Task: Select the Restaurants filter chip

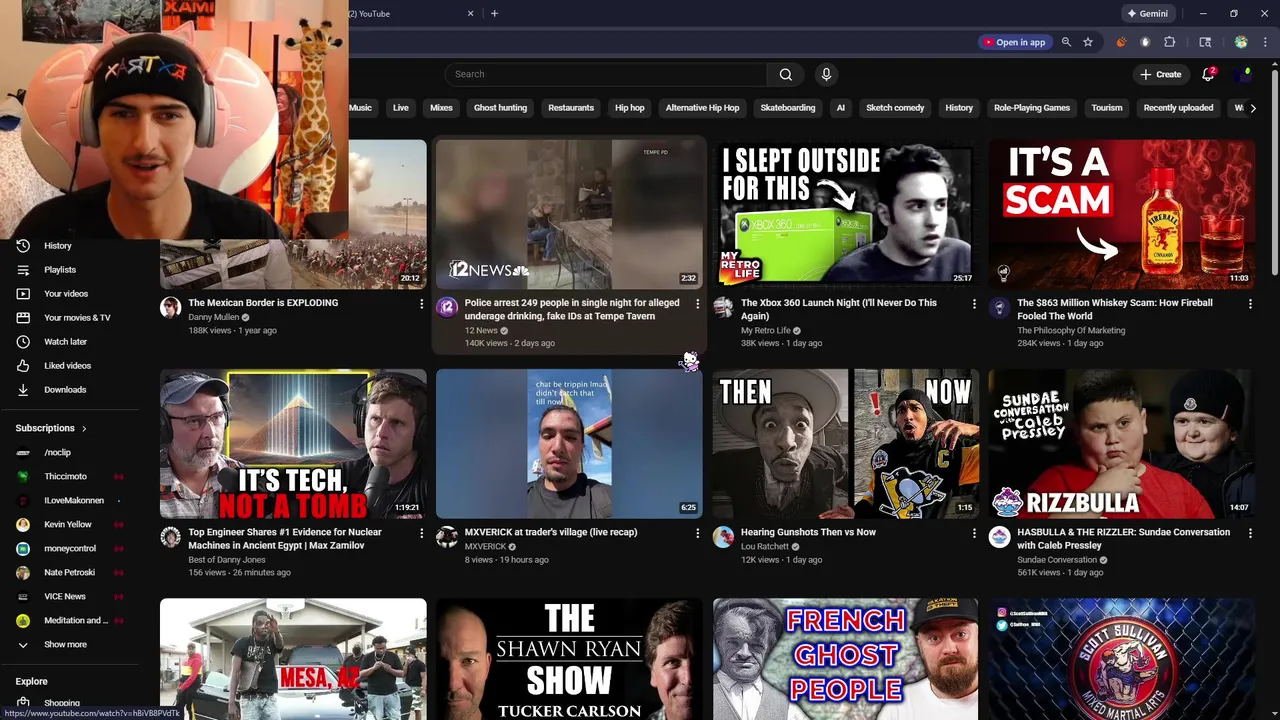Action: (x=571, y=108)
